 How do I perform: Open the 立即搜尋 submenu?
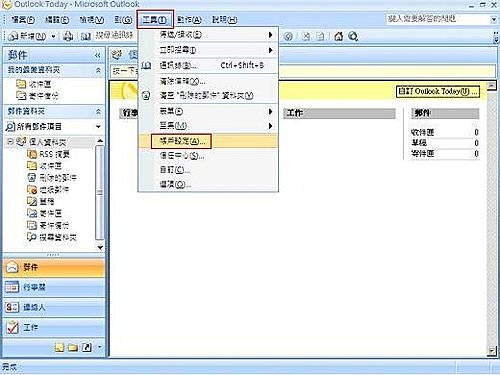pos(208,50)
